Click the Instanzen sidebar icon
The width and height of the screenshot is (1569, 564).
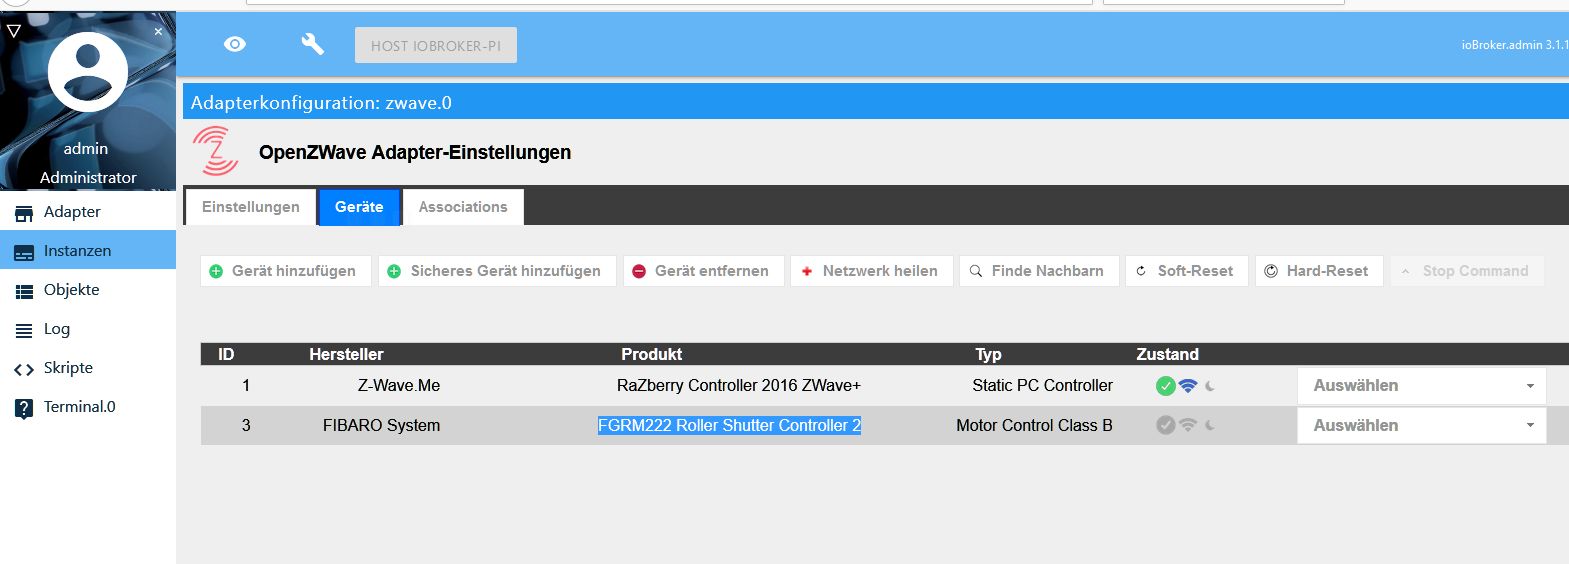pyautogui.click(x=24, y=253)
